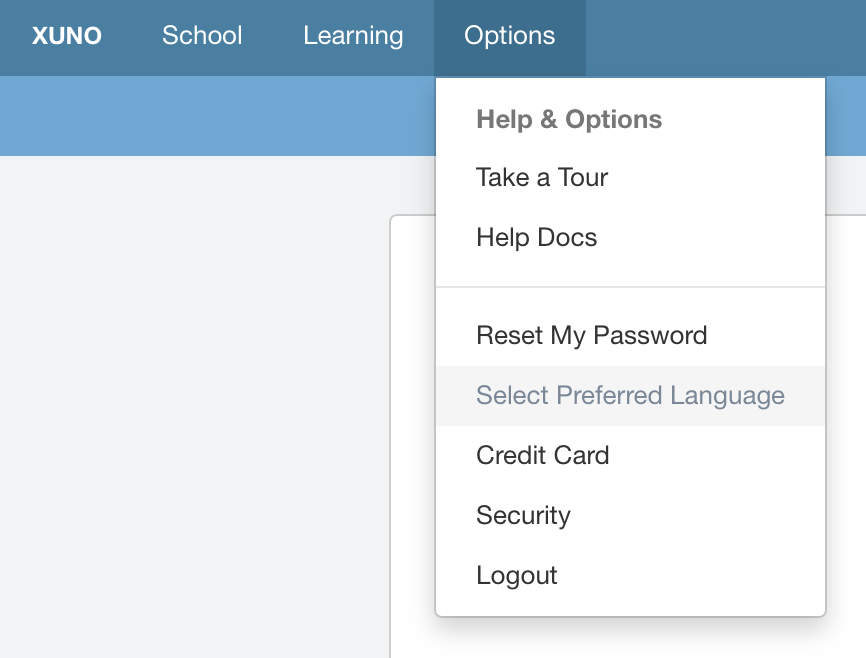The image size is (866, 658).
Task: Click the XUNO logo in navbar
Action: 66,36
